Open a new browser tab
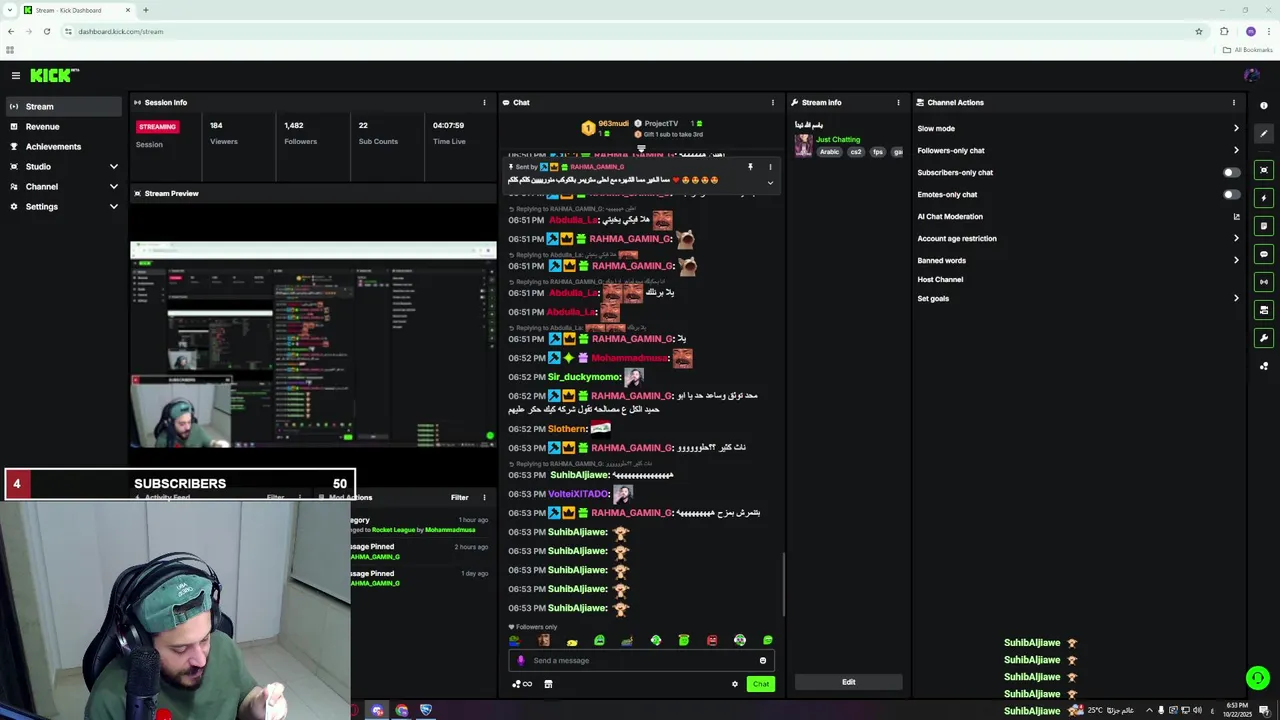1280x720 pixels. 145,10
